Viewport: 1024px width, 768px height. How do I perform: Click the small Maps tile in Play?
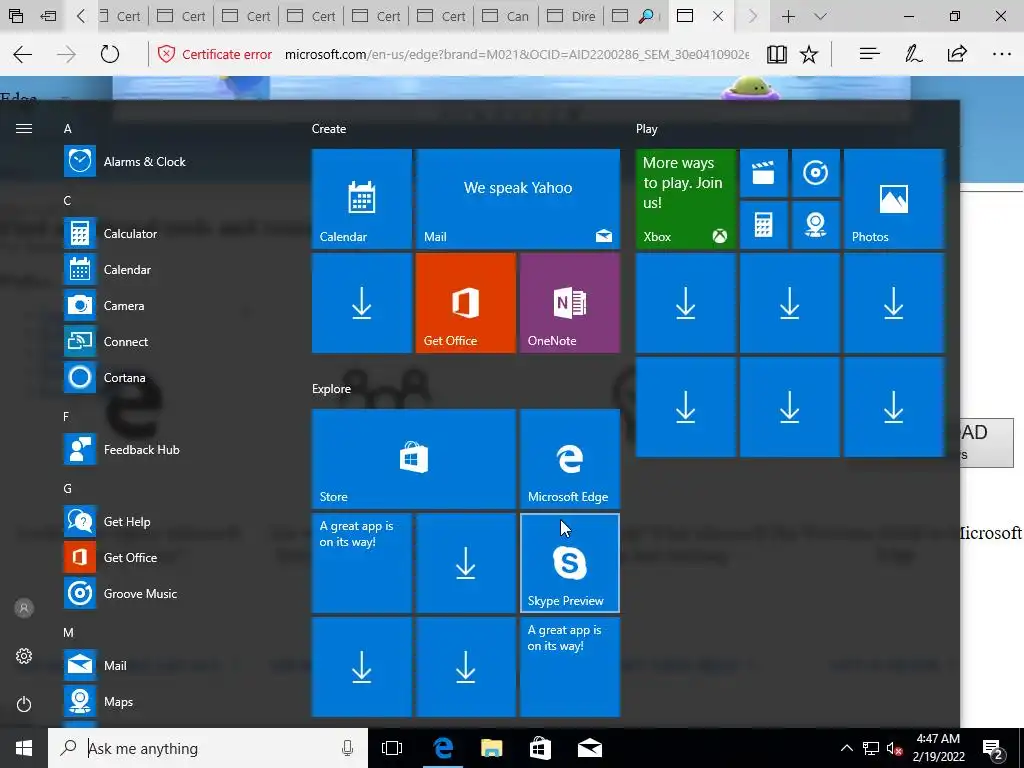(816, 225)
